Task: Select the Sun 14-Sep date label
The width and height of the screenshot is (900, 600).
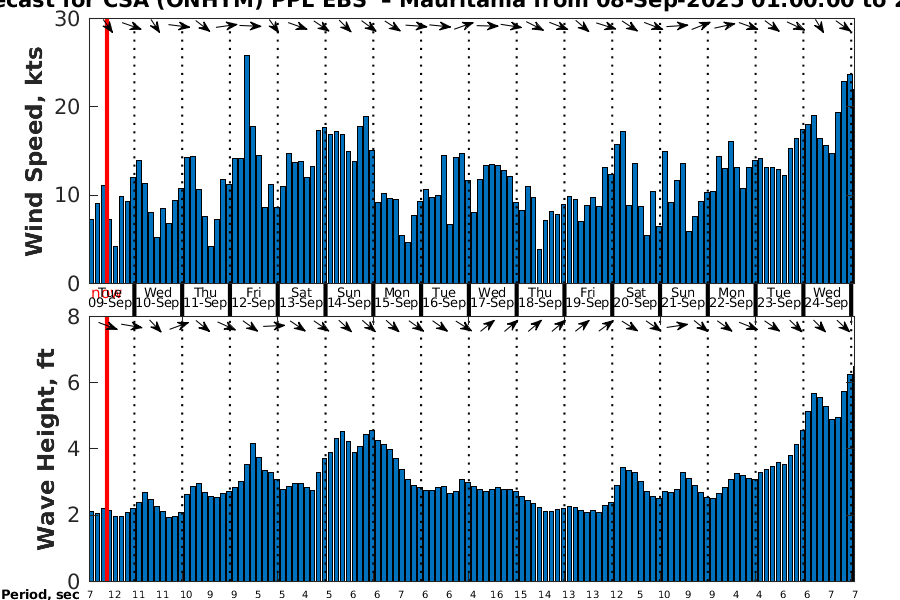Action: 349,298
